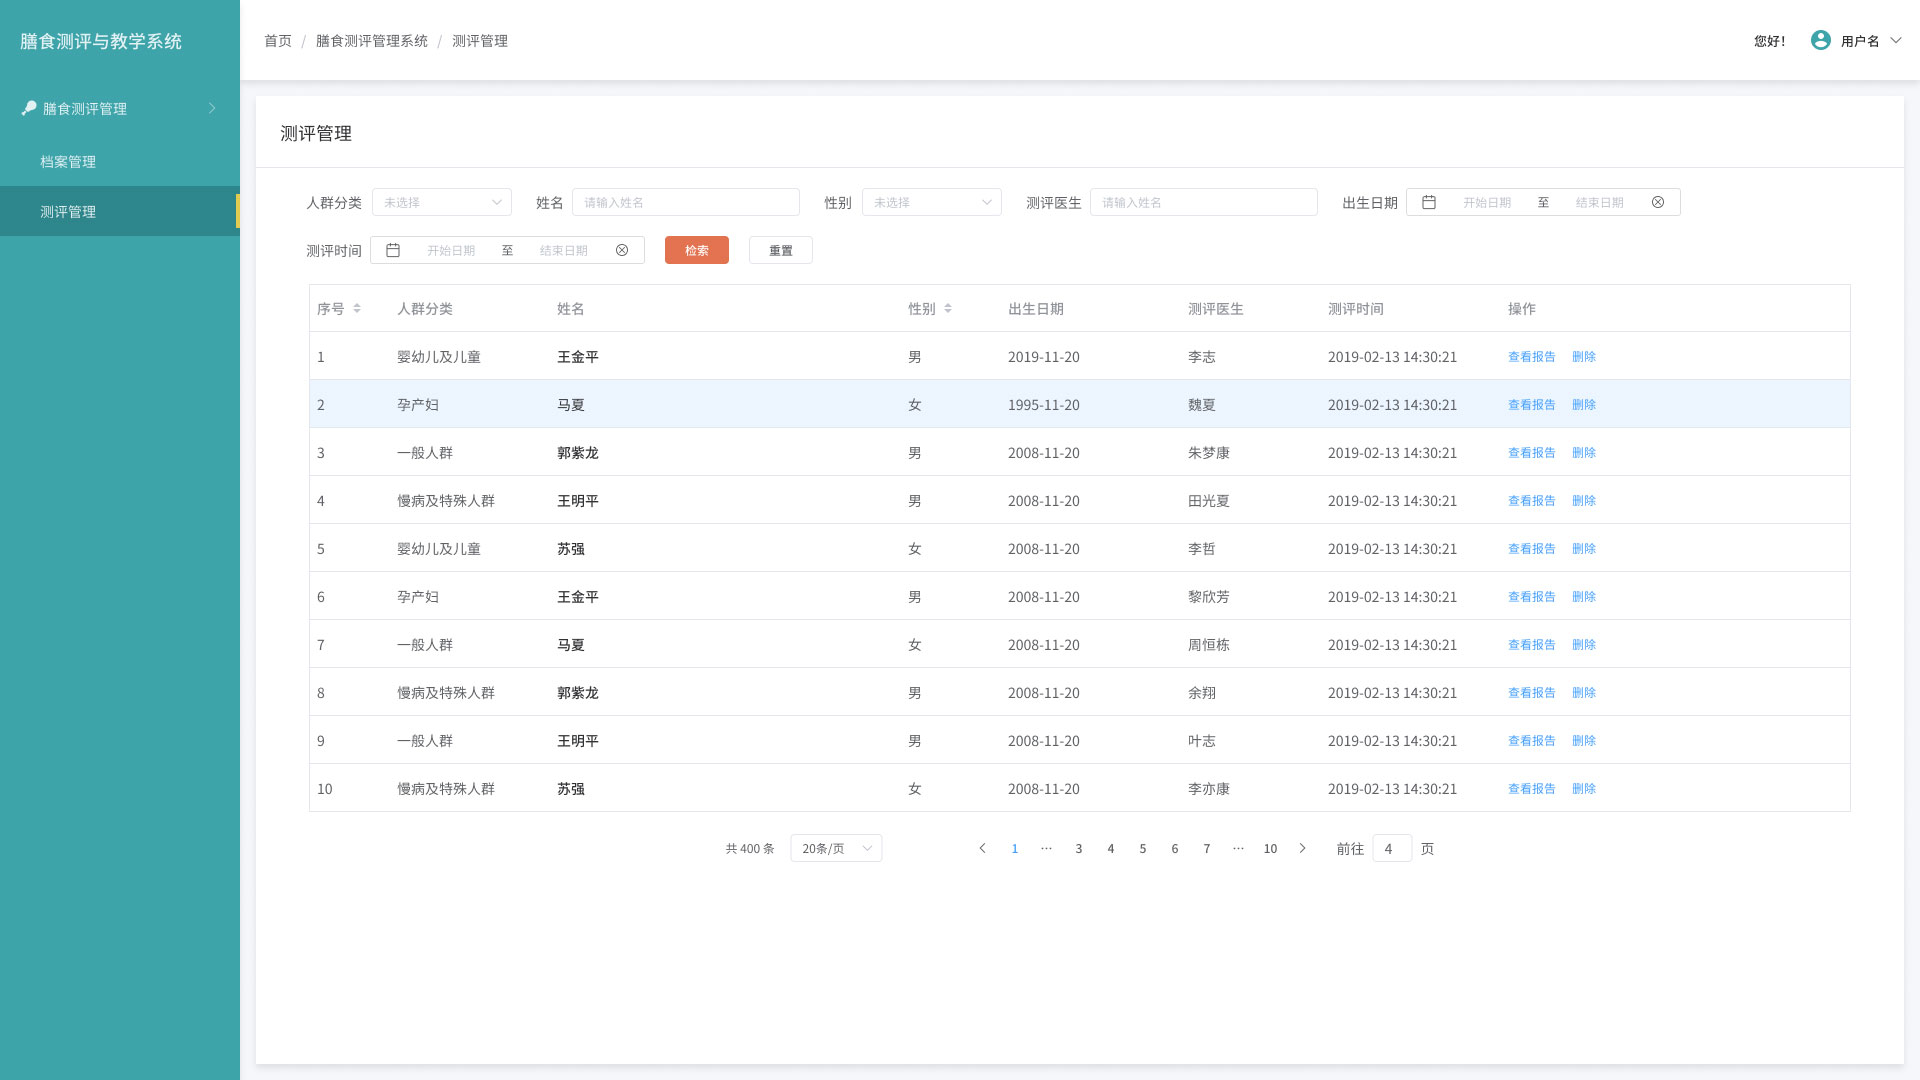Select page 3 in pagination
Image resolution: width=1920 pixels, height=1080 pixels.
tap(1078, 848)
